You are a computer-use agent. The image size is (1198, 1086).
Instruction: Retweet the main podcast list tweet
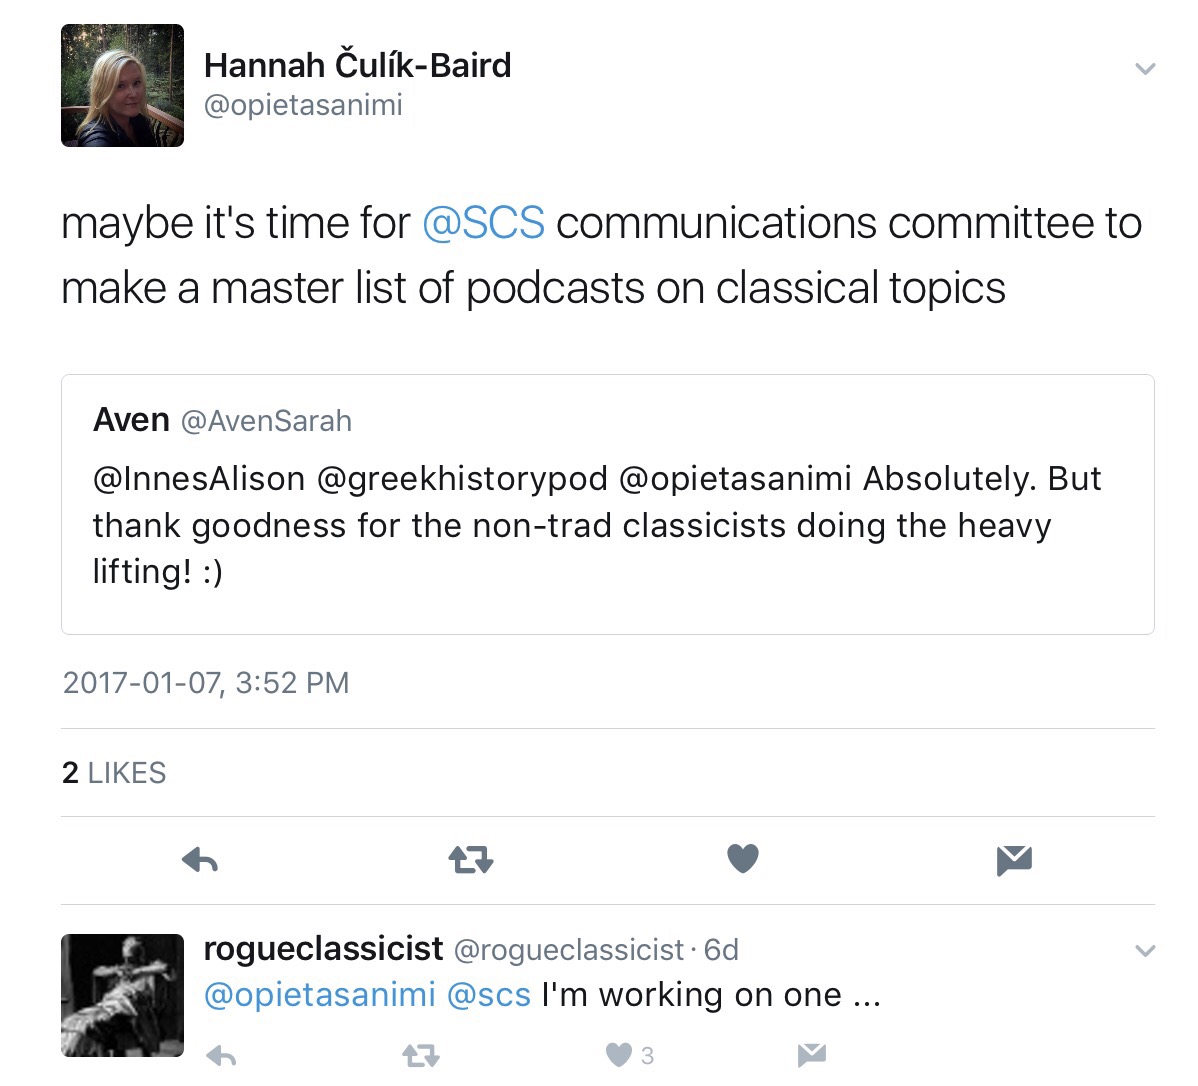click(470, 859)
